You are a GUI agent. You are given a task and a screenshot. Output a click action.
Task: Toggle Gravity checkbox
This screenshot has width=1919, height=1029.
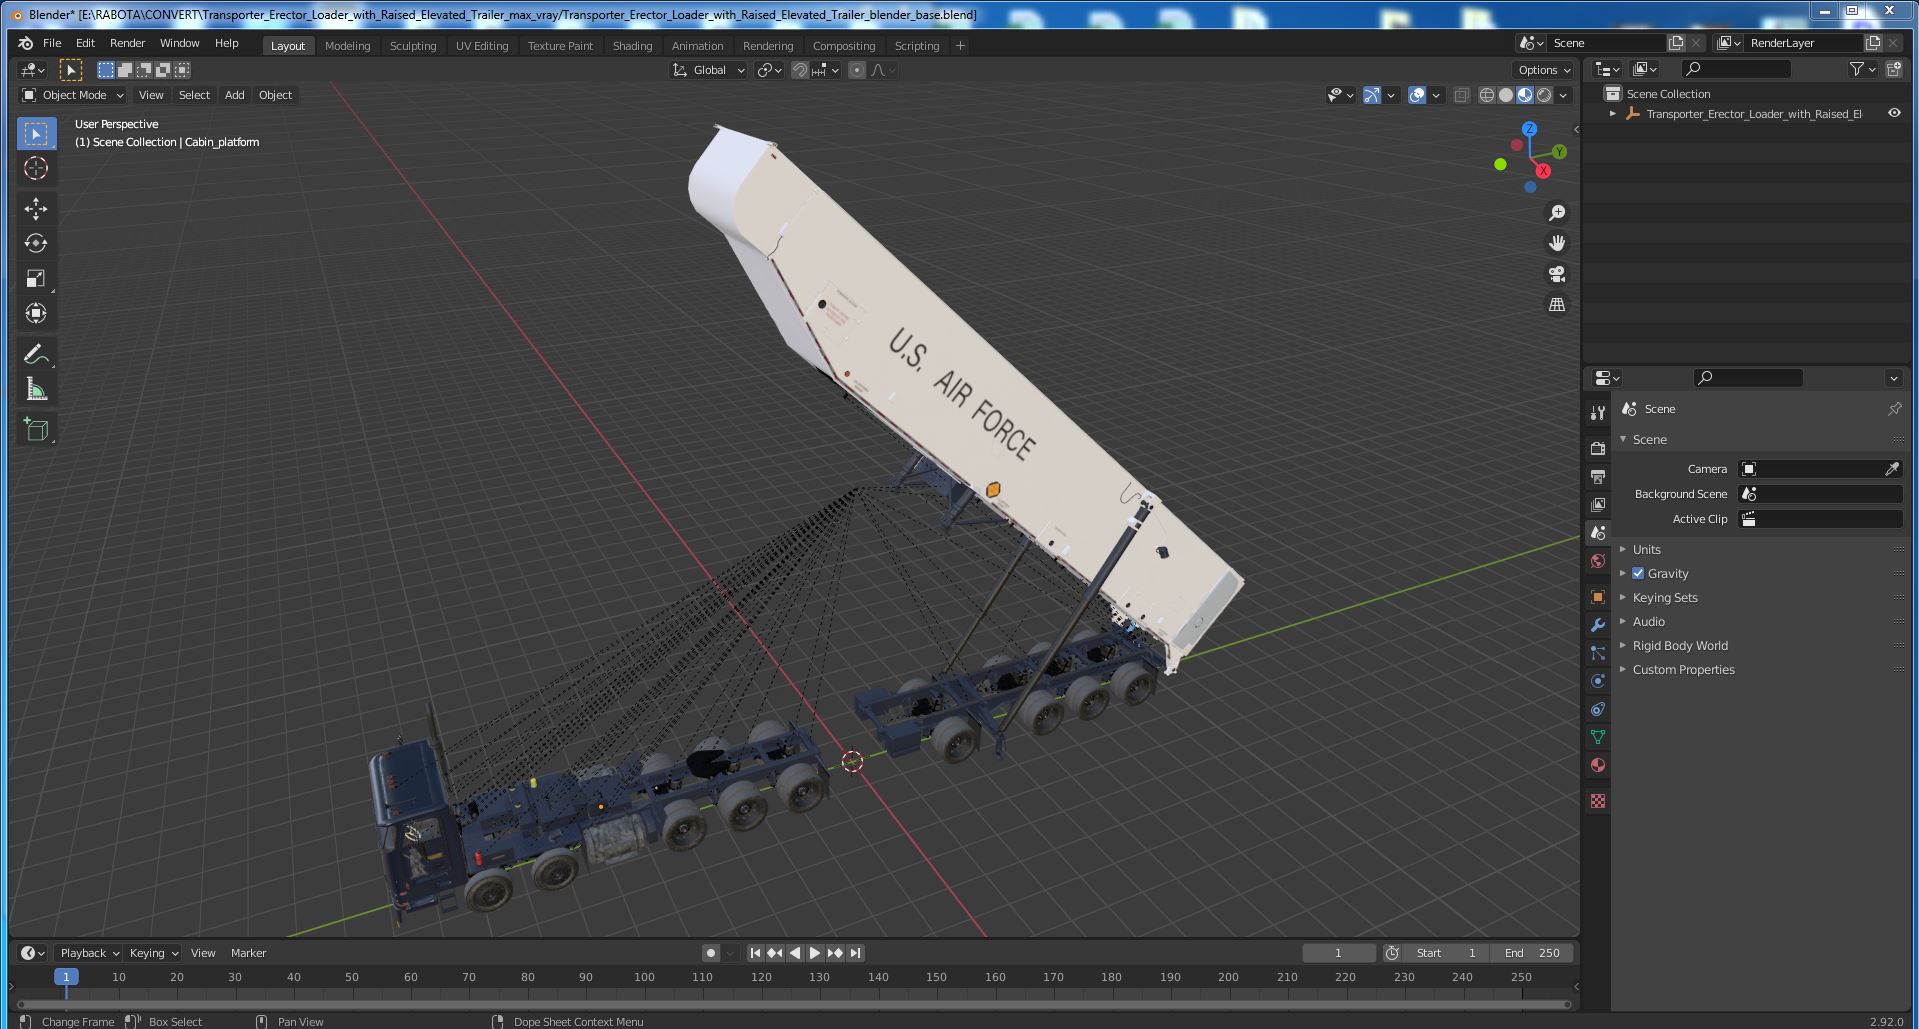(1638, 573)
